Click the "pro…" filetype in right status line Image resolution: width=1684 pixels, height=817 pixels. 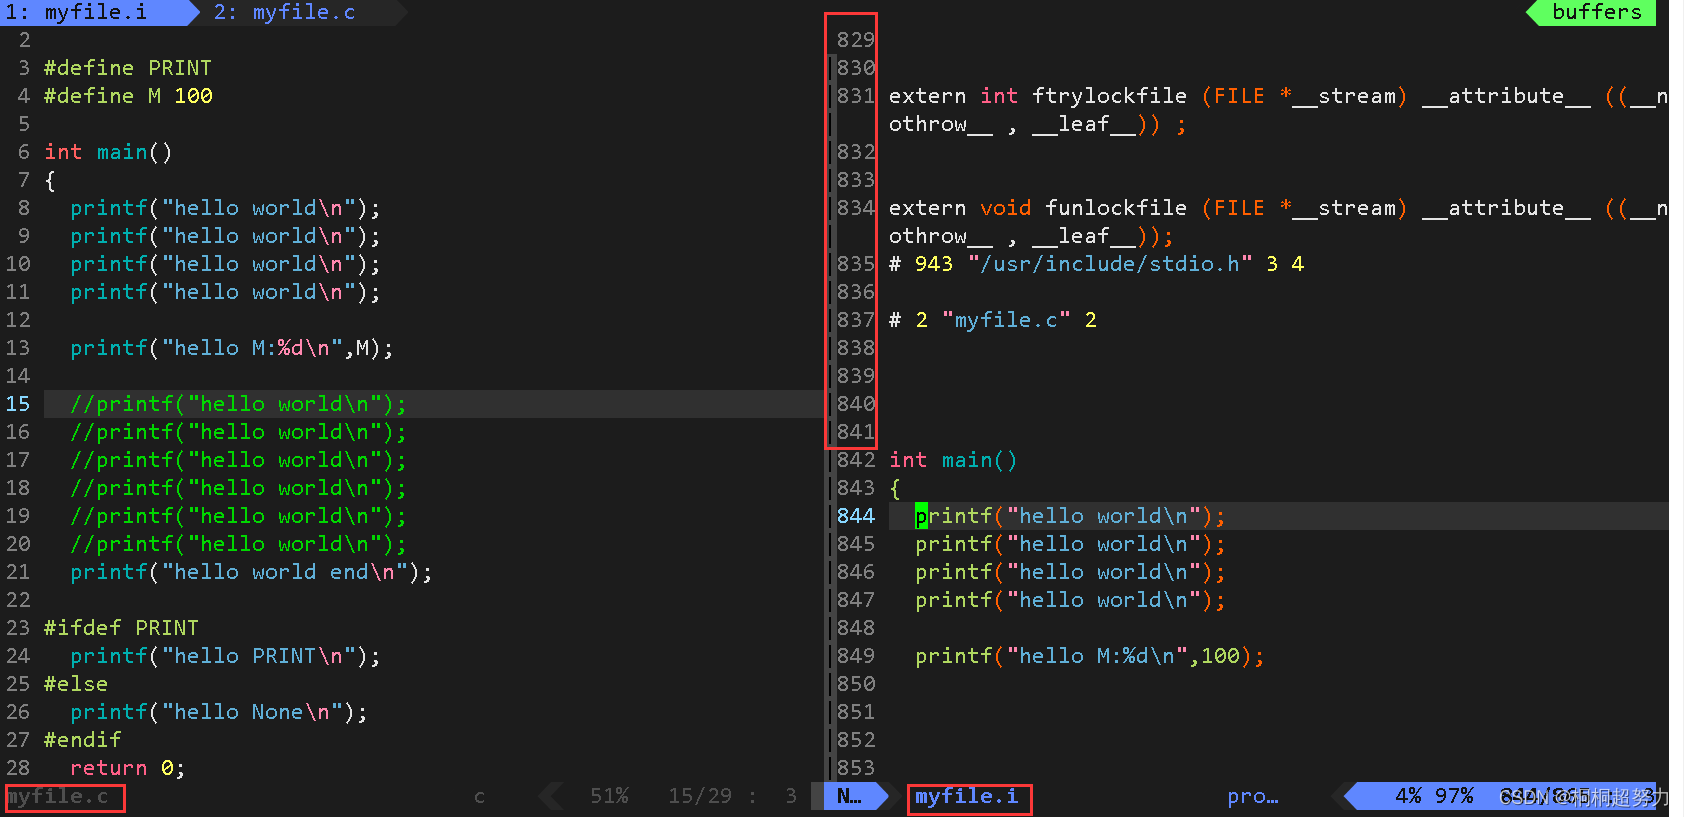pyautogui.click(x=1253, y=796)
